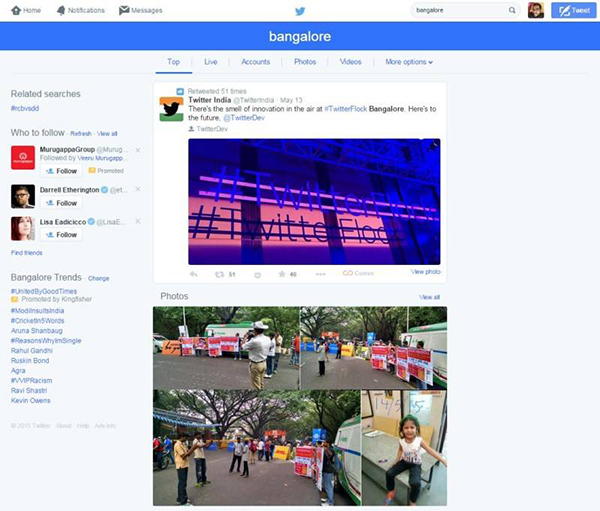The width and height of the screenshot is (600, 511).
Task: Switch to the Accounts tab
Action: (x=256, y=62)
